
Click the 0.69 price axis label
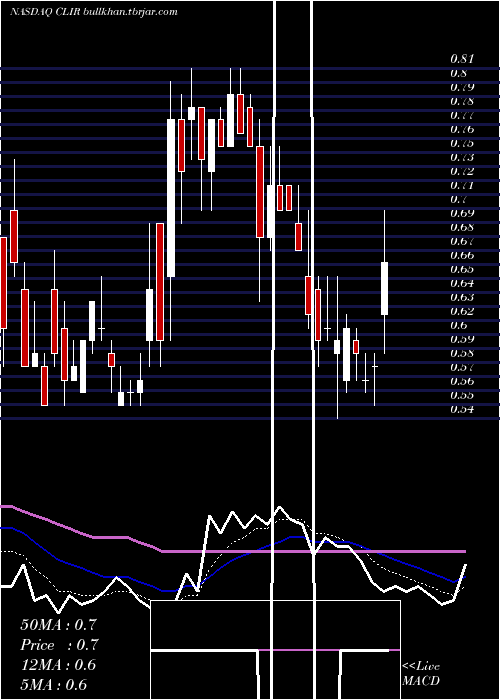tap(462, 213)
